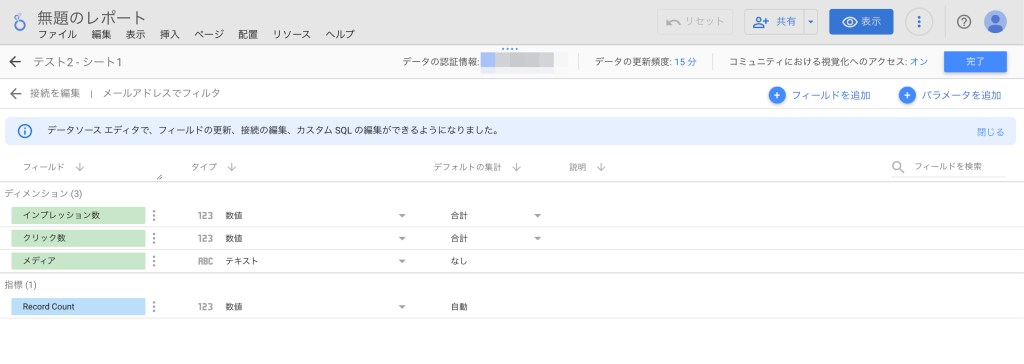1024x364 pixels.
Task: Open the ヘルプ menu
Action: click(340, 35)
